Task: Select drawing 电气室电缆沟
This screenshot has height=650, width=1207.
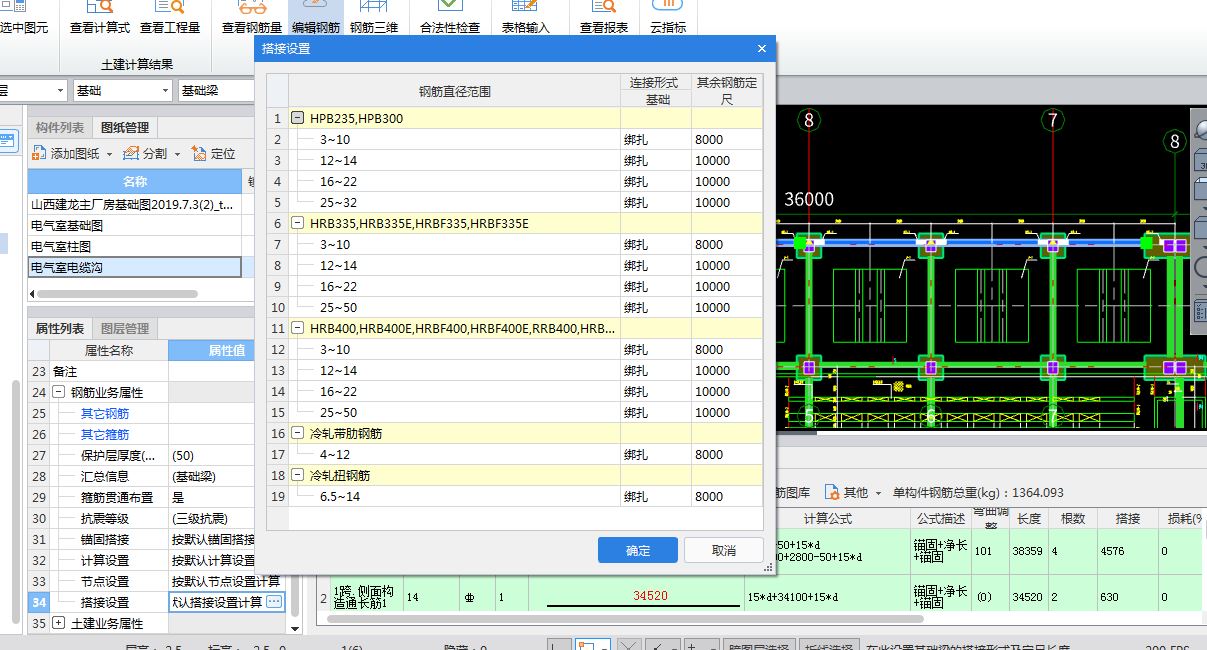Action: (135, 267)
